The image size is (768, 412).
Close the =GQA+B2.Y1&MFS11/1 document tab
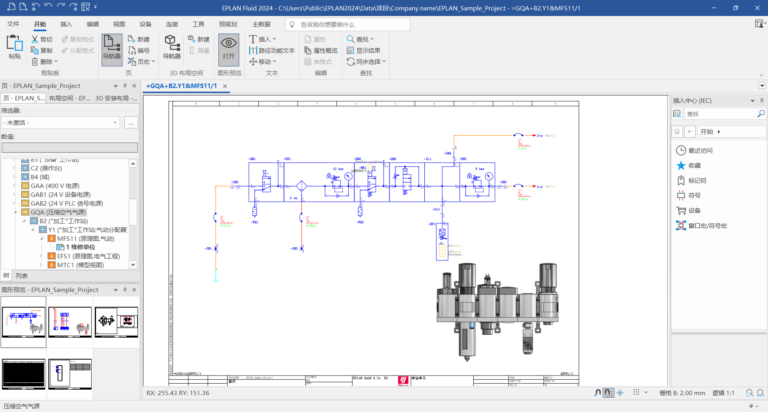(x=225, y=86)
